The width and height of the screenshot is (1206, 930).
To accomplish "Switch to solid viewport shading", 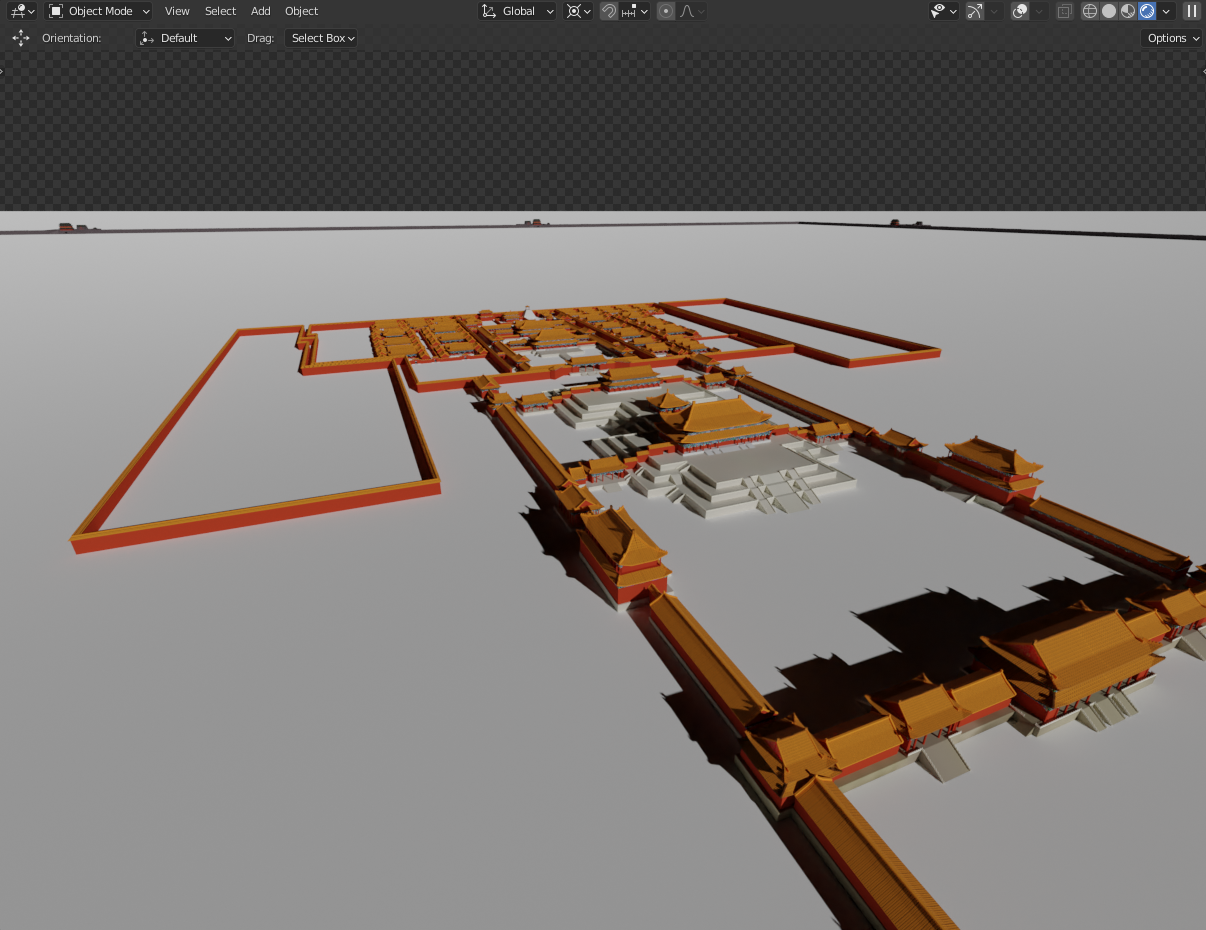I will pos(1109,11).
